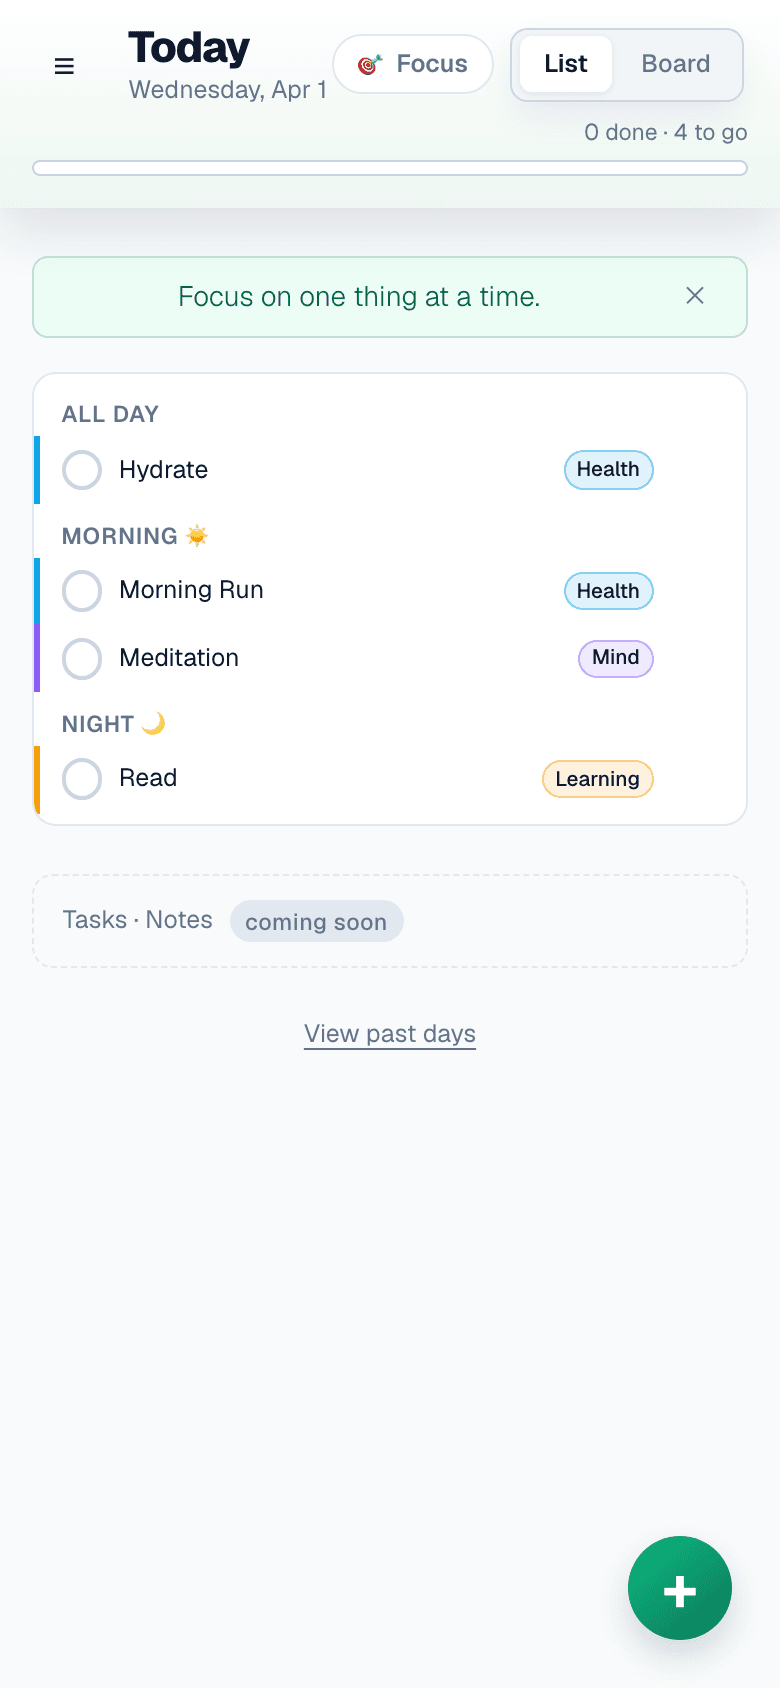Check off the Morning Run task

(82, 590)
